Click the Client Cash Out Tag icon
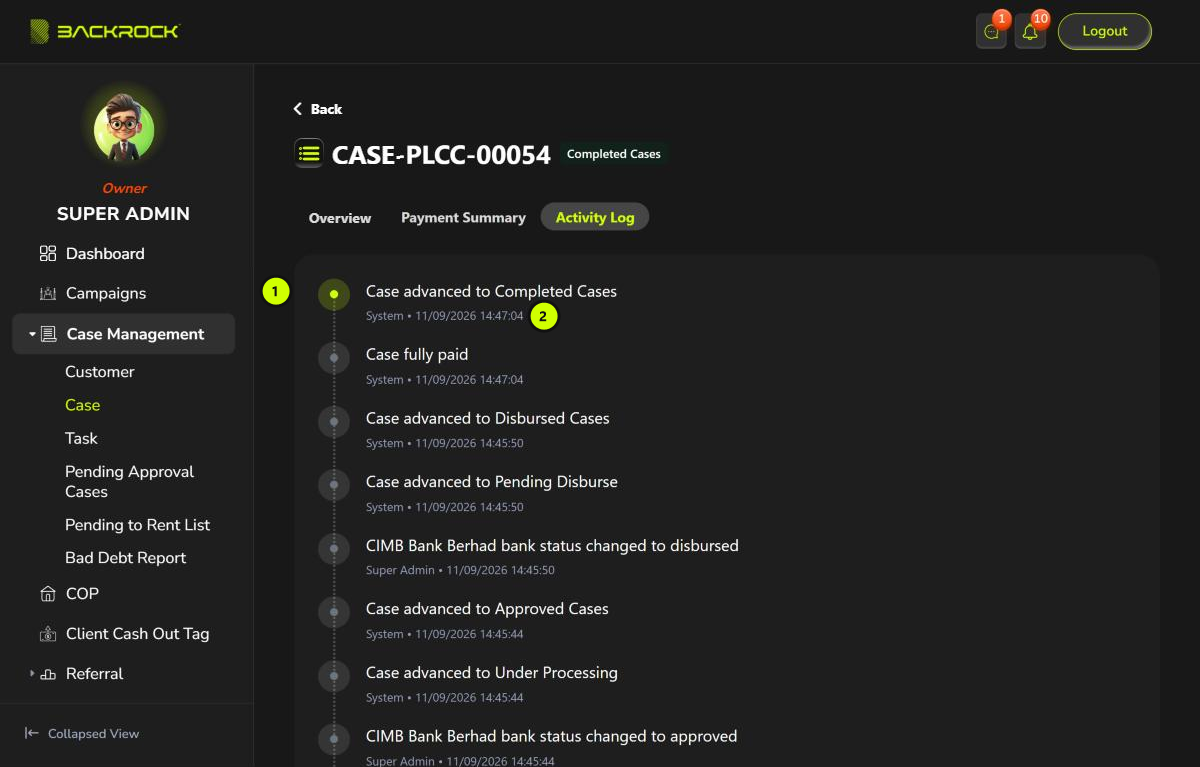Image resolution: width=1200 pixels, height=767 pixels. pyautogui.click(x=48, y=634)
